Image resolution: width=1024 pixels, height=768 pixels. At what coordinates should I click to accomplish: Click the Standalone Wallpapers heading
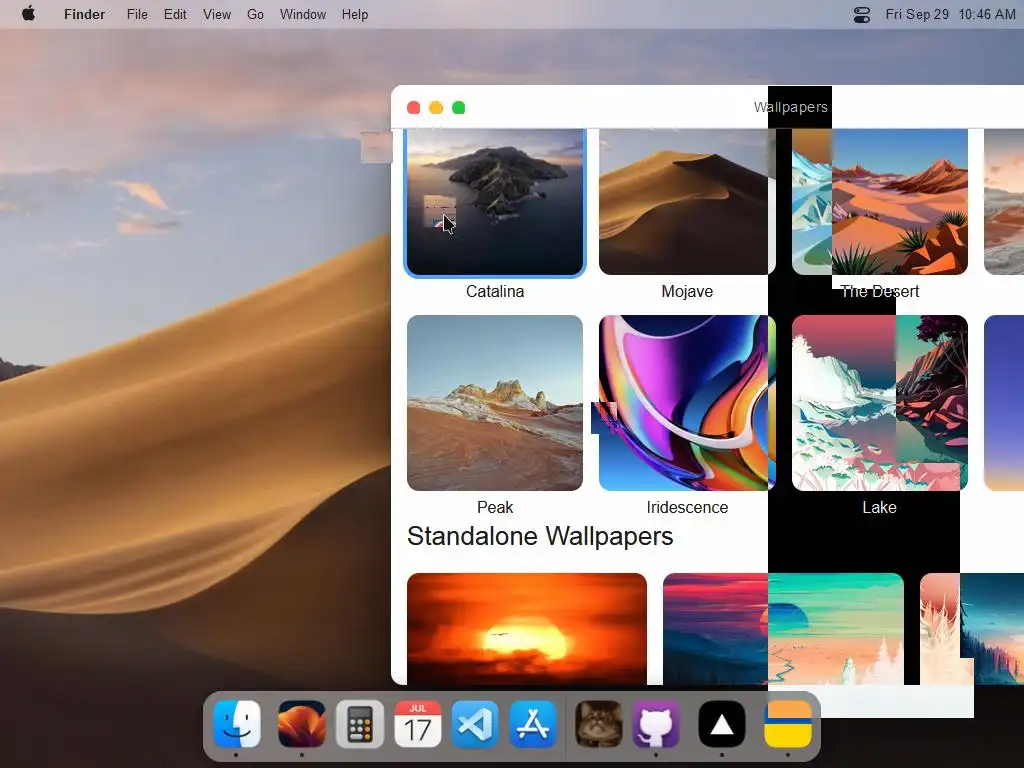click(540, 536)
